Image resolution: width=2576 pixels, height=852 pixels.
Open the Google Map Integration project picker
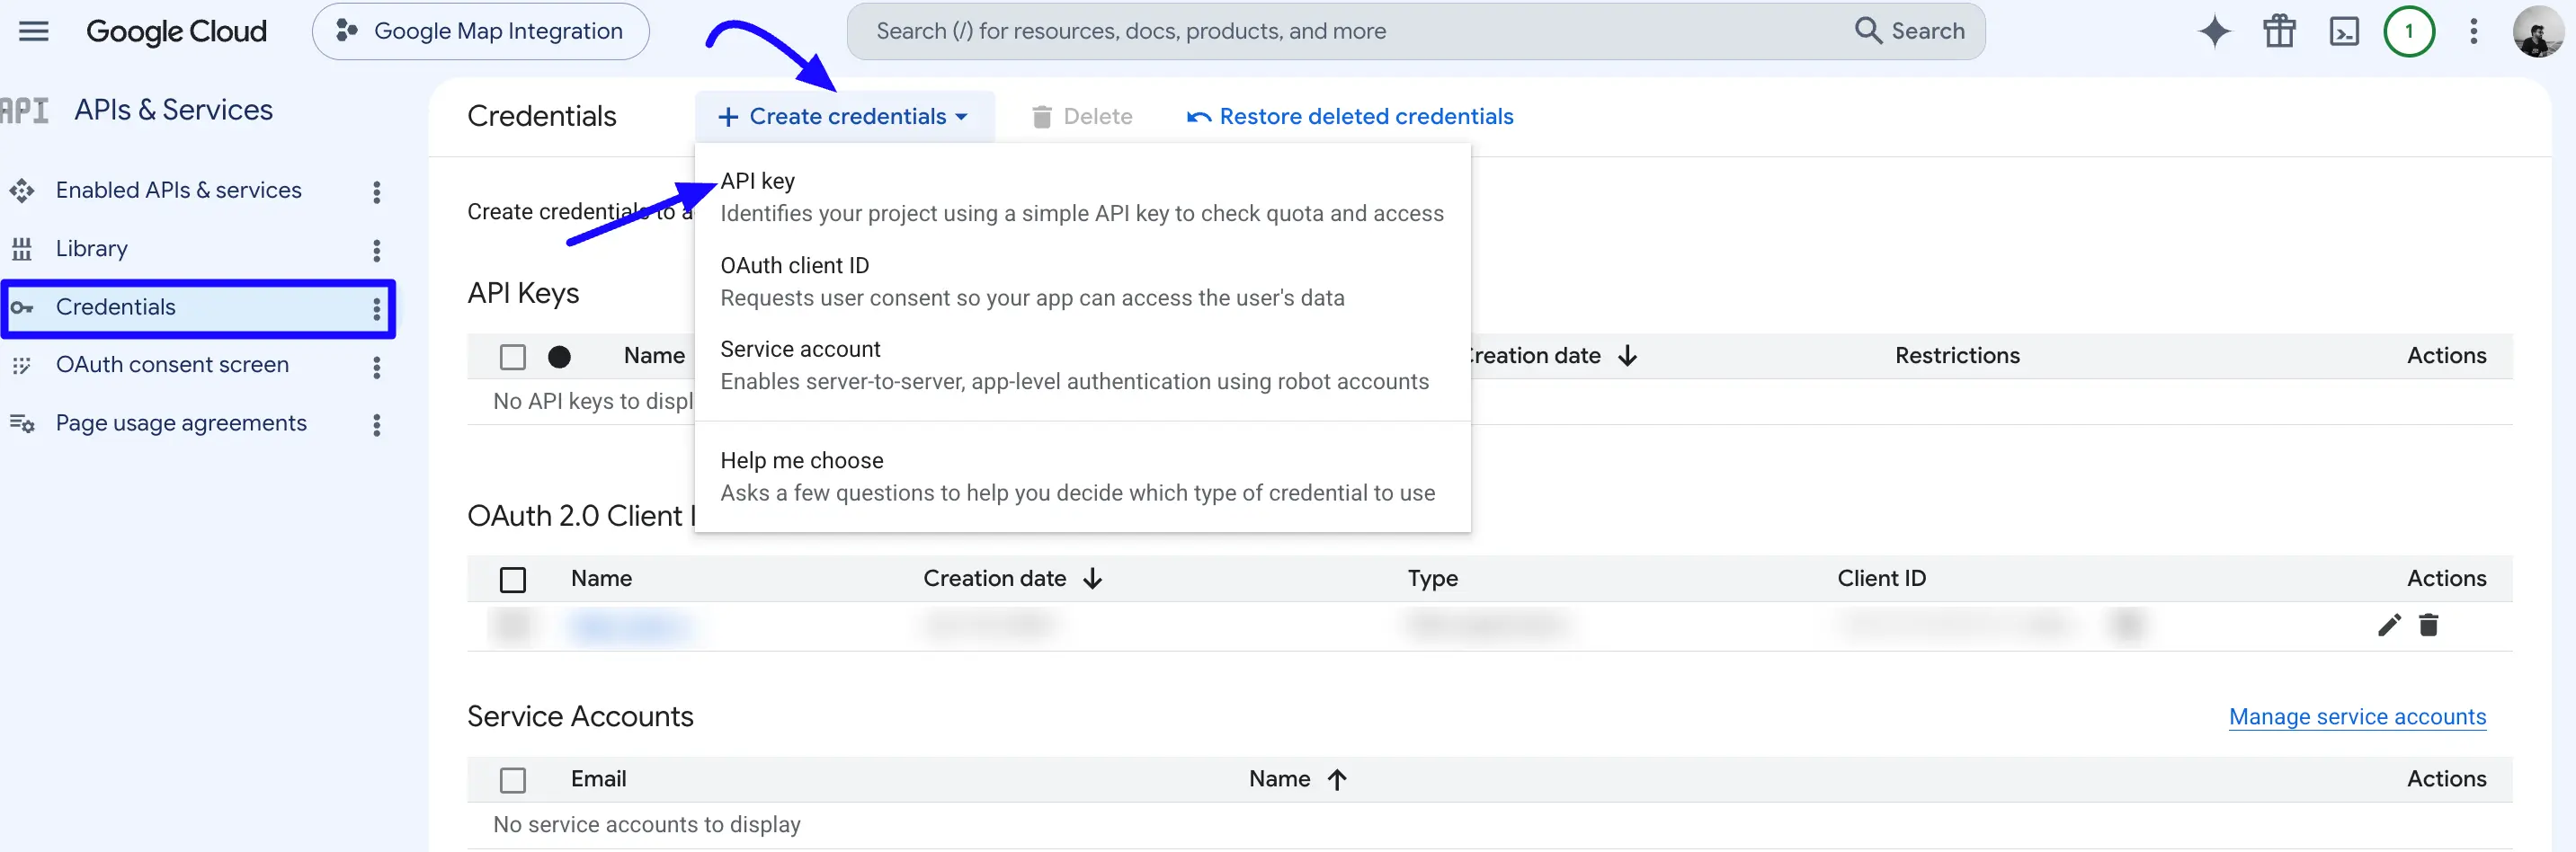pos(480,31)
